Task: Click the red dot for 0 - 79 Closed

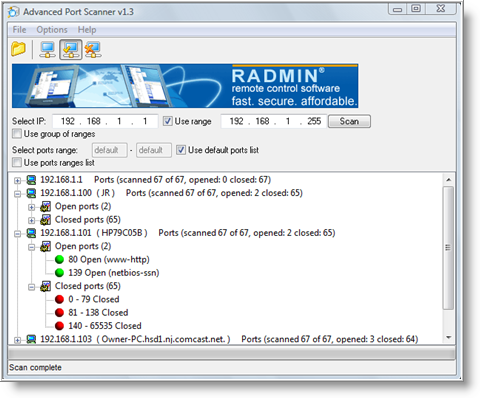Action: pyautogui.click(x=60, y=300)
